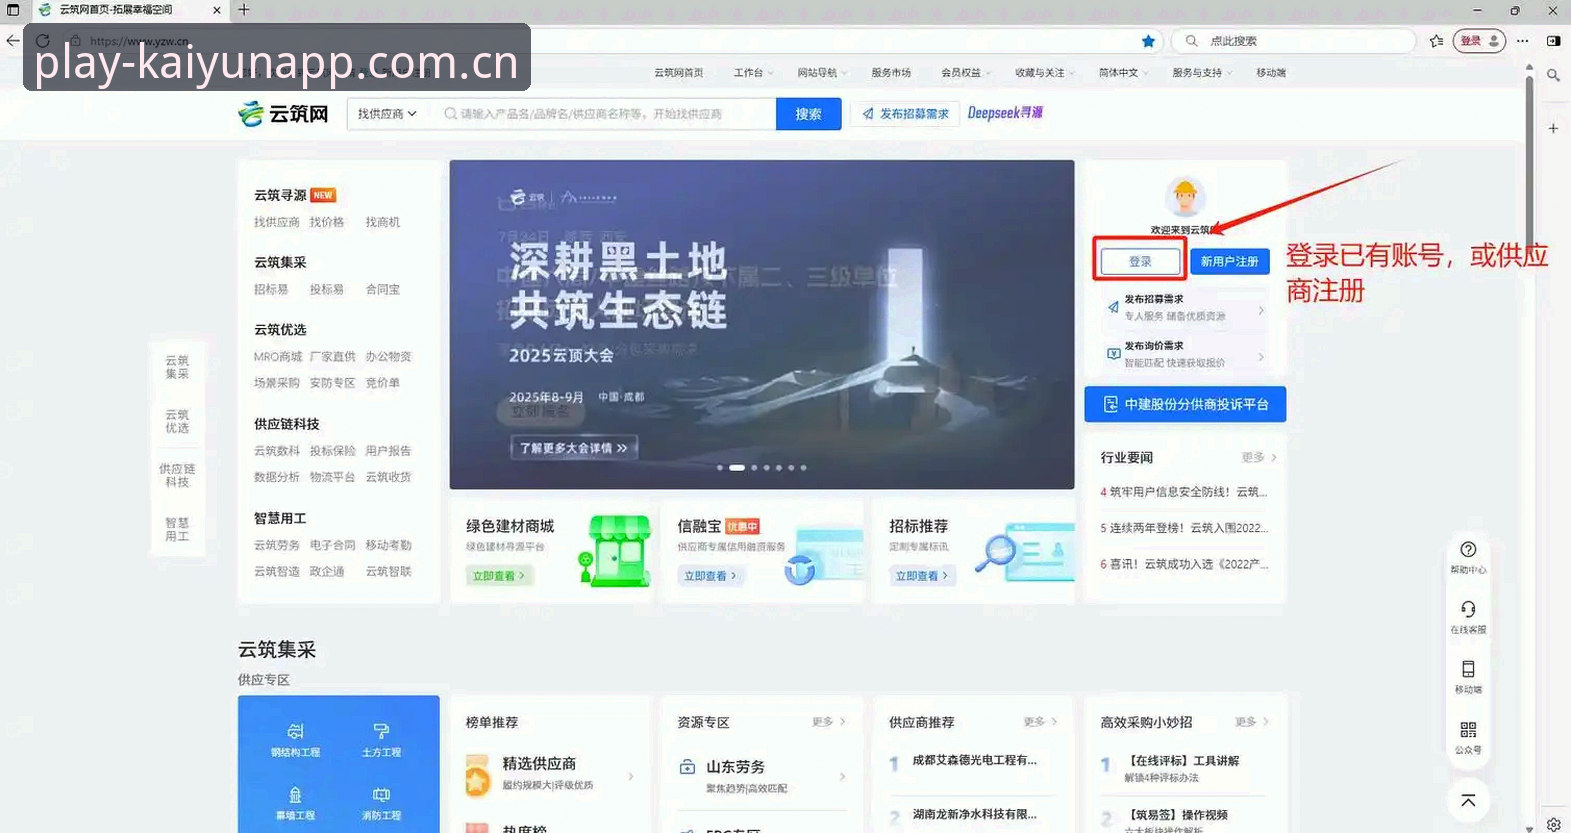Image resolution: width=1571 pixels, height=833 pixels.
Task: Select first banner carousel dot
Action: point(720,467)
